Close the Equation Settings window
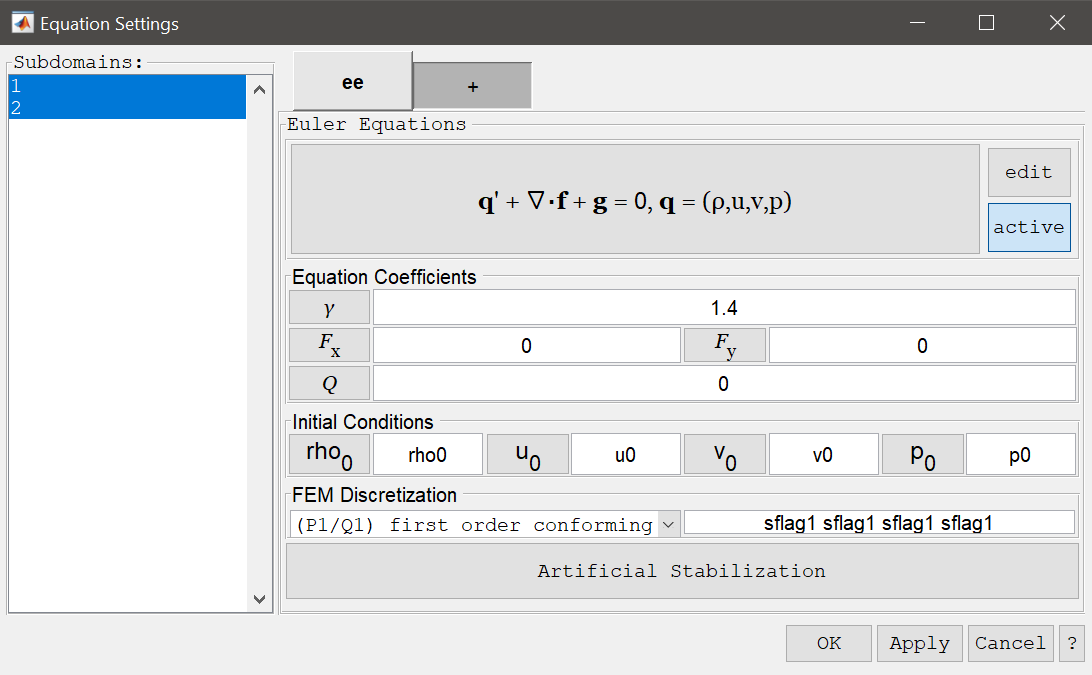Image resolution: width=1092 pixels, height=675 pixels. [1057, 23]
